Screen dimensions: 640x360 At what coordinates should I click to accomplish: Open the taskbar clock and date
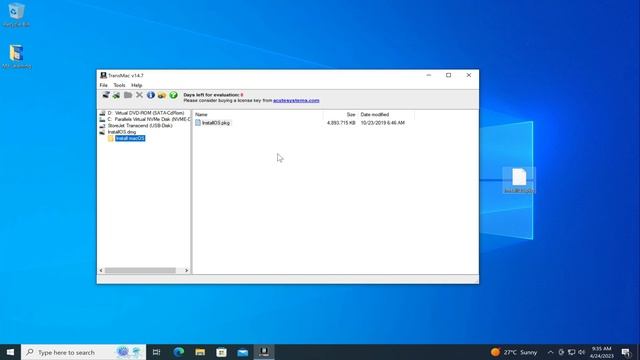coord(602,352)
